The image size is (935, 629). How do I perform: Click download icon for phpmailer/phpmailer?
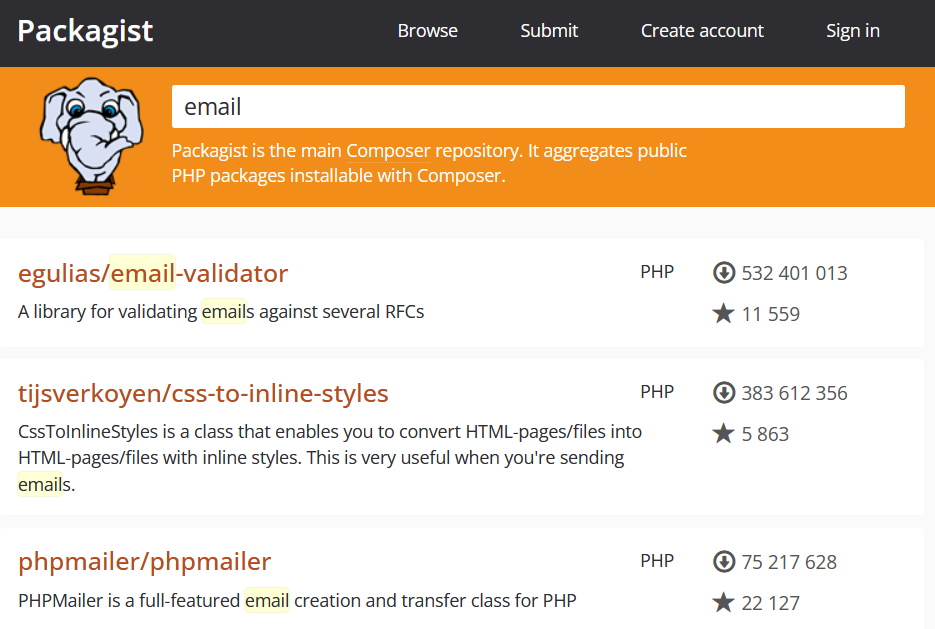[724, 562]
